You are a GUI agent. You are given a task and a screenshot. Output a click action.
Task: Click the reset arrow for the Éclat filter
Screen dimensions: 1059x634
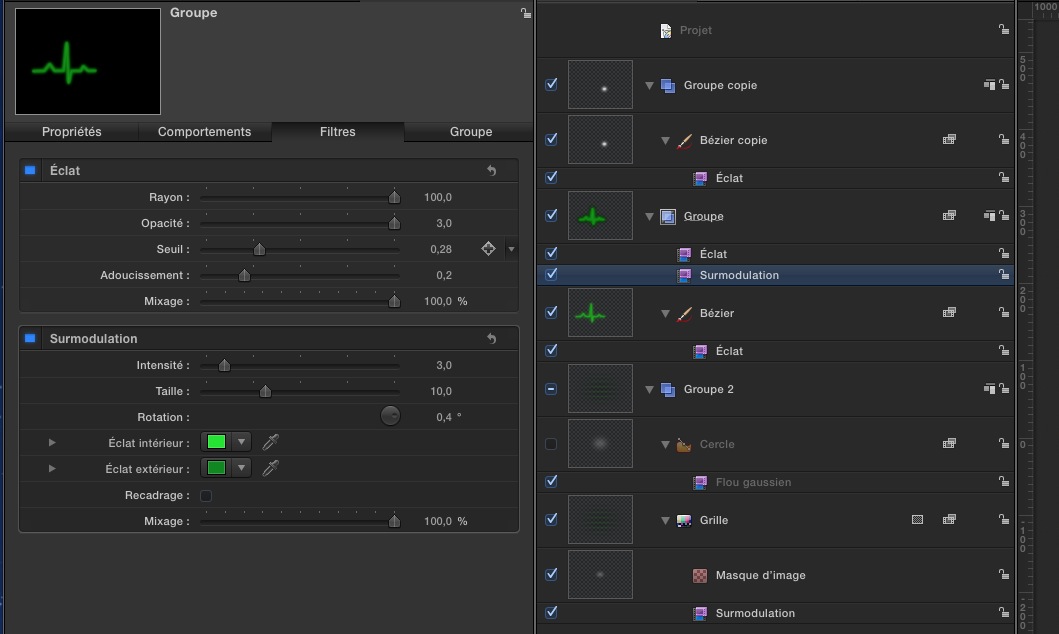tap(491, 171)
